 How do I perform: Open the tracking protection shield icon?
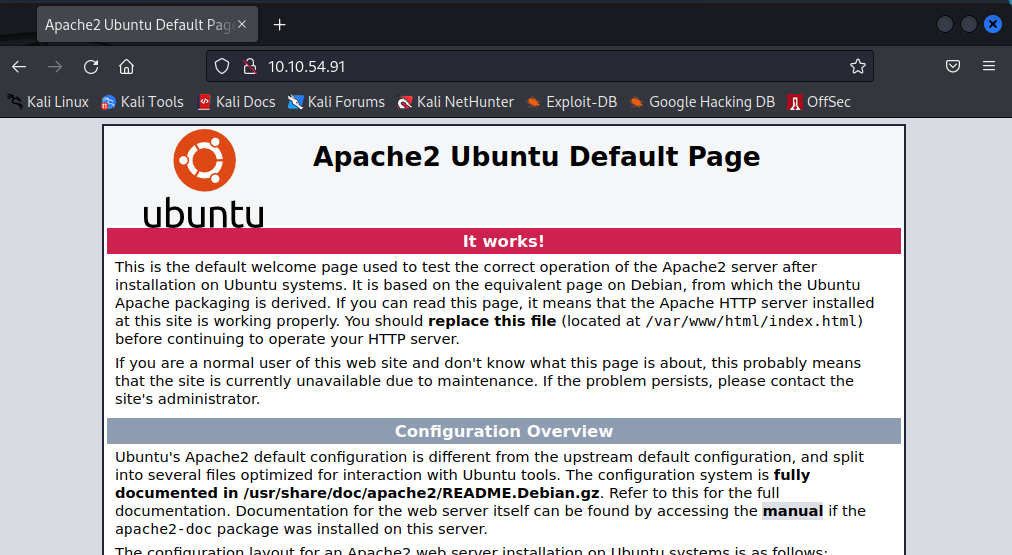(222, 66)
